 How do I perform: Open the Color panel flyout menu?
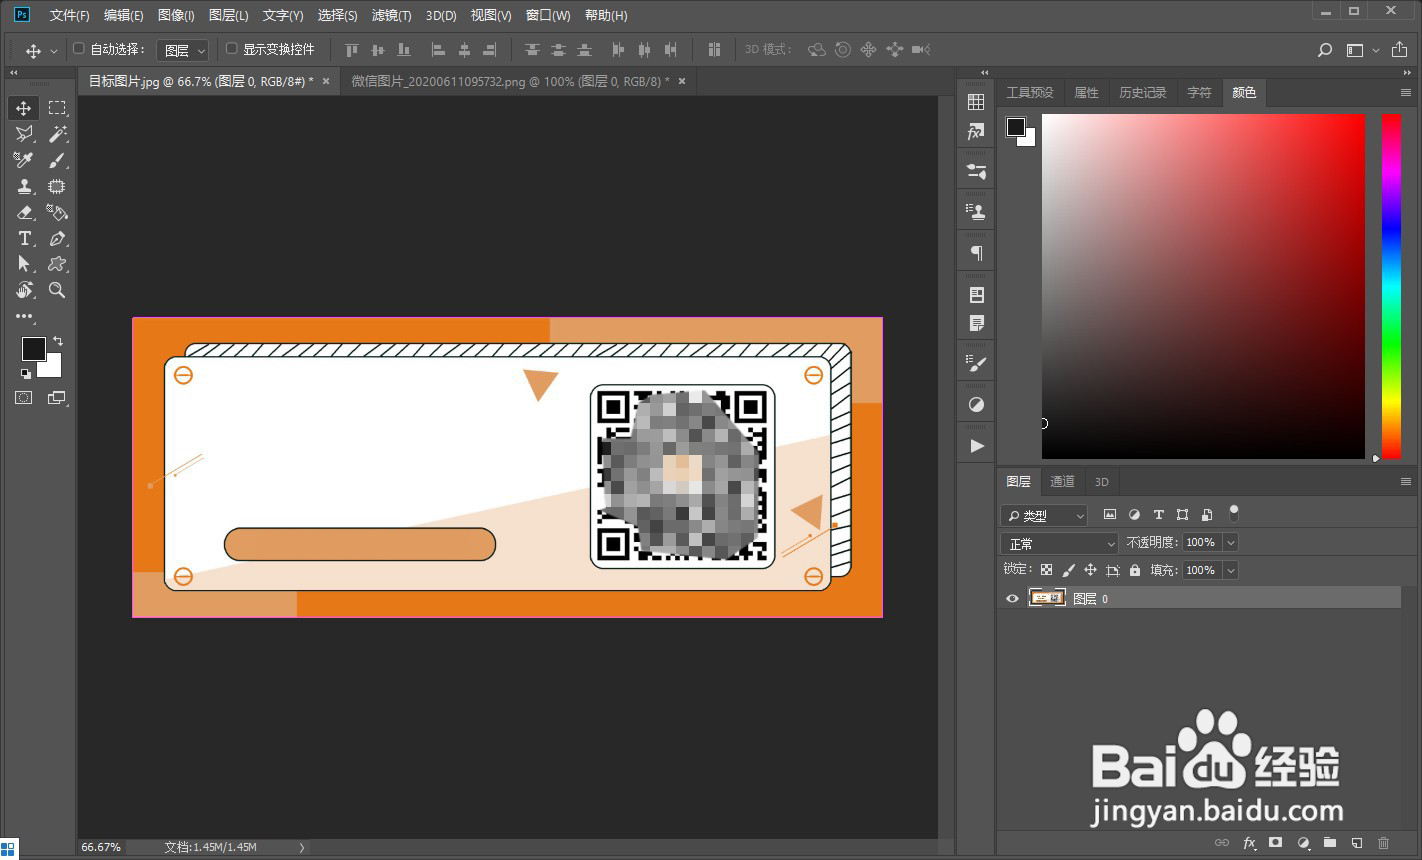[1405, 92]
